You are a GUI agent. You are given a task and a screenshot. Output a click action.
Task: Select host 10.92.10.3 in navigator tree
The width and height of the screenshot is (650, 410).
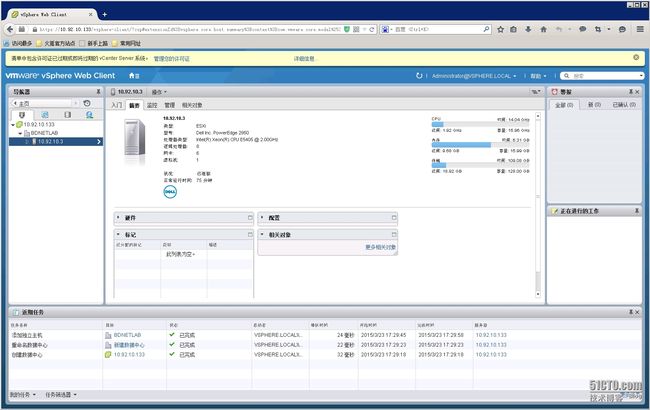click(x=56, y=142)
